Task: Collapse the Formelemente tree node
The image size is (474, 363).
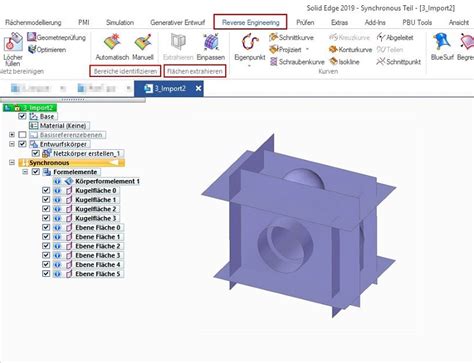Action: tap(25, 172)
